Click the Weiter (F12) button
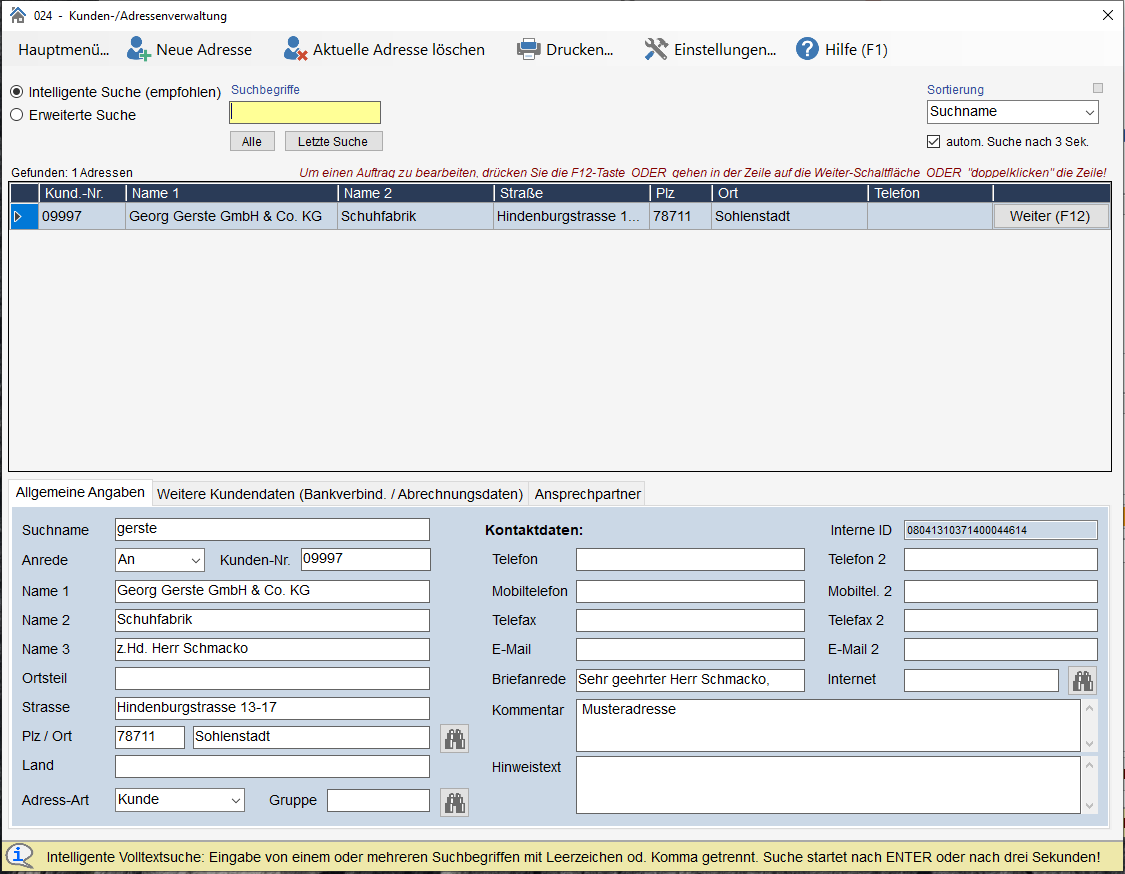 pos(1050,216)
